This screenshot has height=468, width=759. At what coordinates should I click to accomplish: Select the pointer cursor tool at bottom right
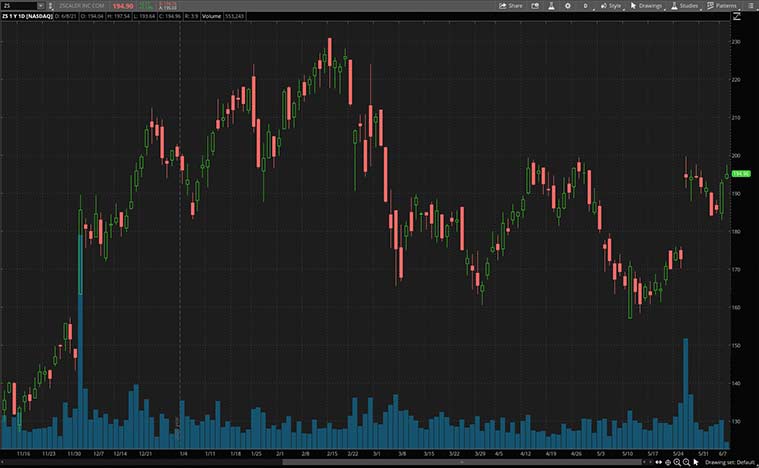pos(696,463)
